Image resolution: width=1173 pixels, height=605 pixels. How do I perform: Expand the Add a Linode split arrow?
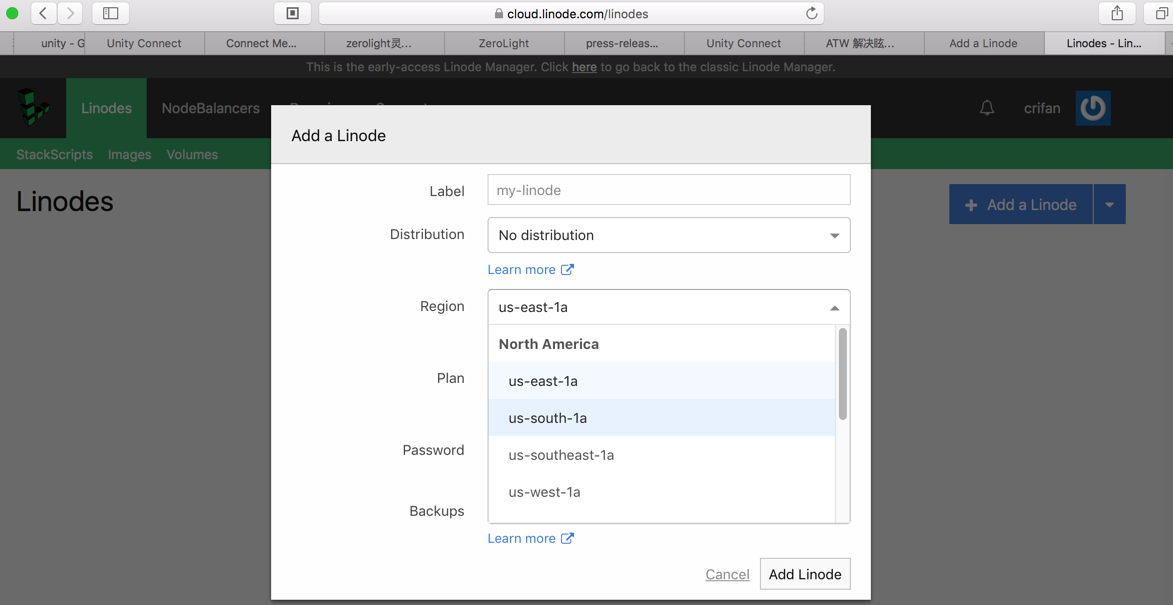click(x=1109, y=205)
